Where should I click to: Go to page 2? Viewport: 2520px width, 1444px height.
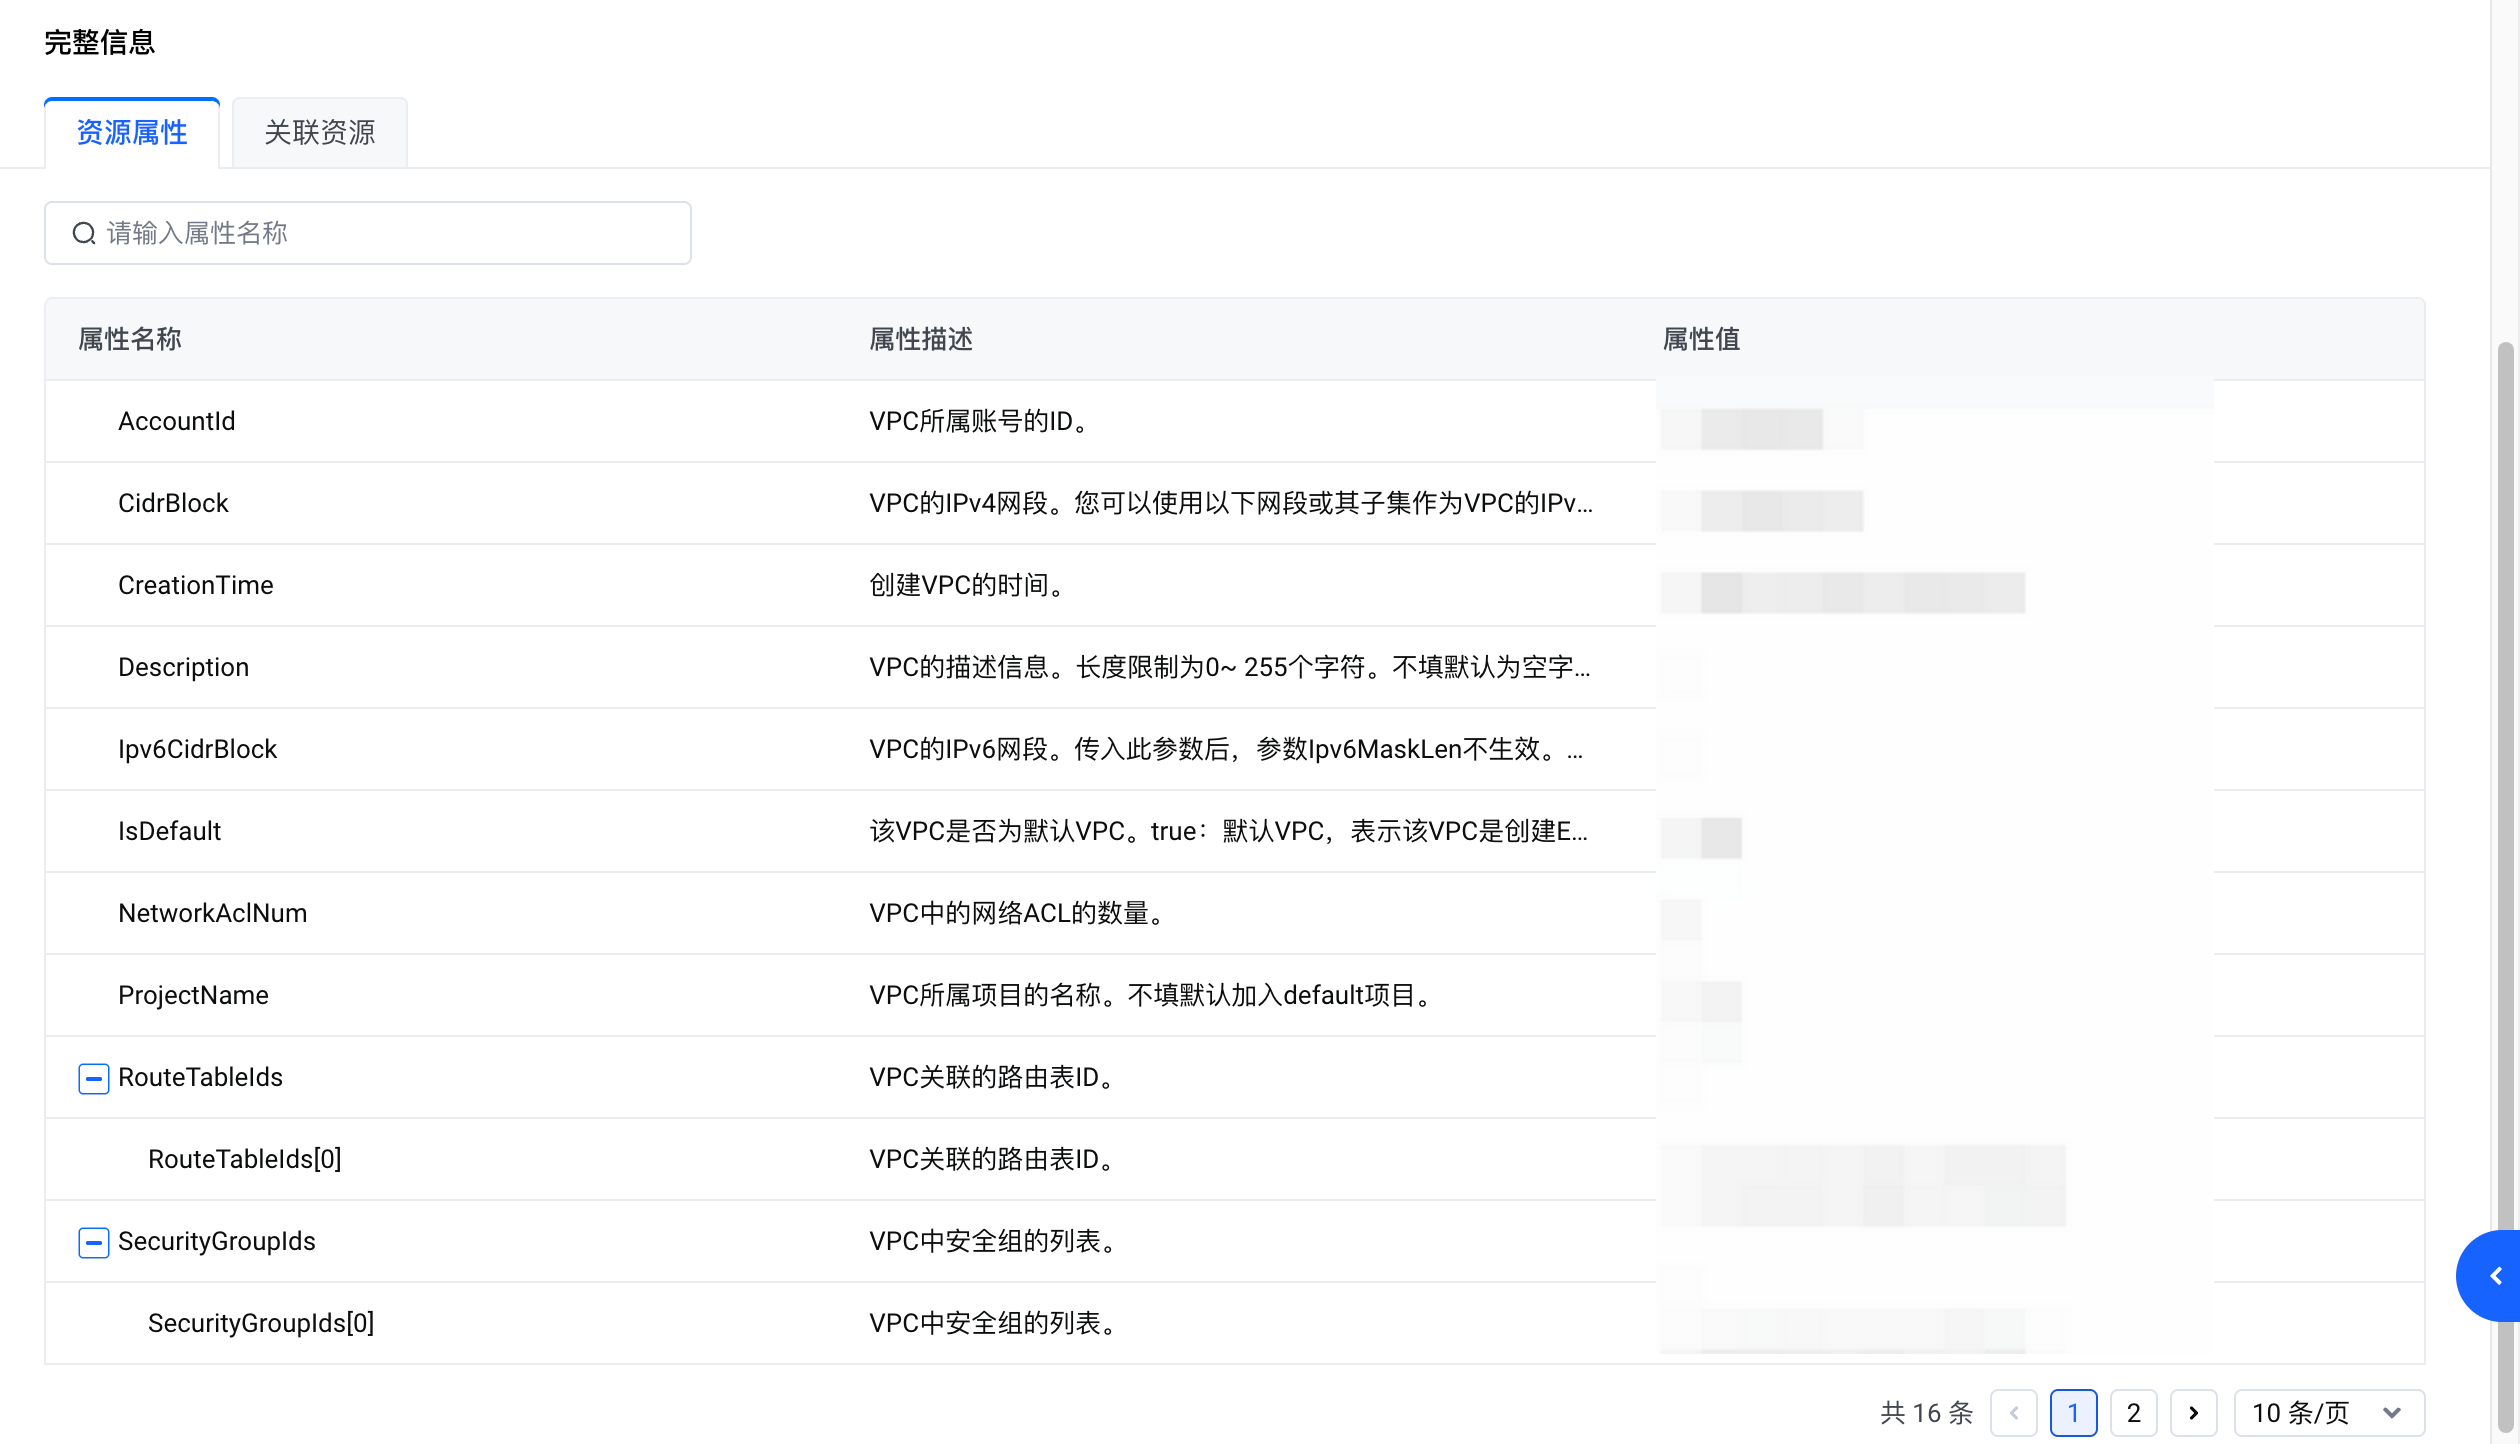point(2133,1413)
